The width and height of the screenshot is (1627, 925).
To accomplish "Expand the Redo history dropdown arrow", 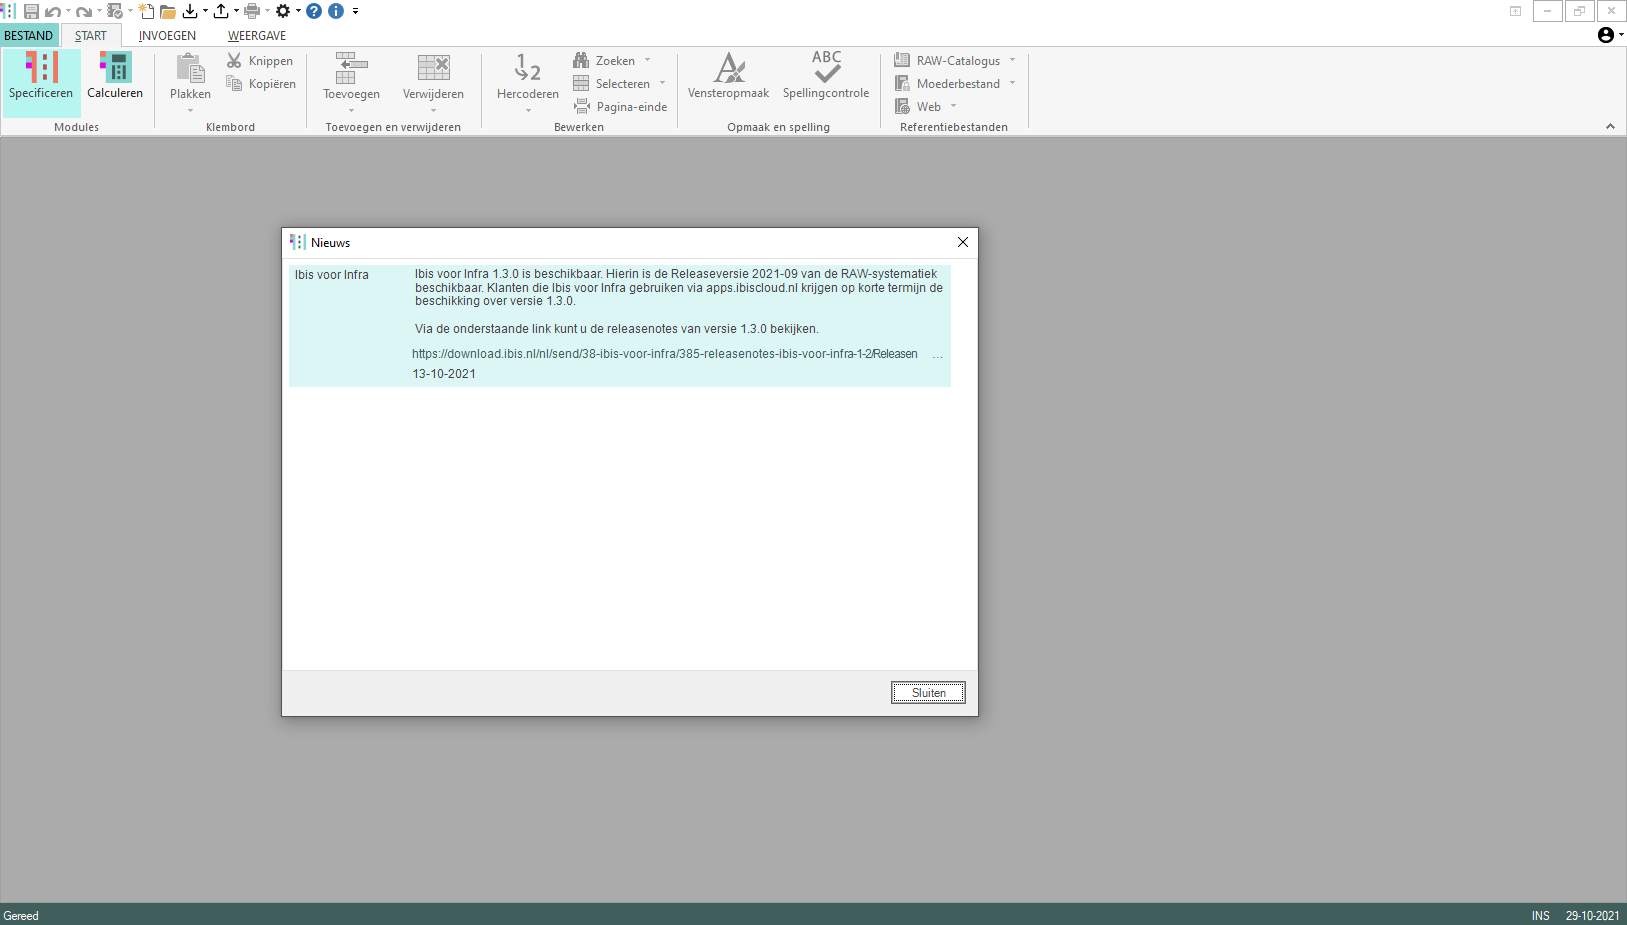I will (x=99, y=11).
